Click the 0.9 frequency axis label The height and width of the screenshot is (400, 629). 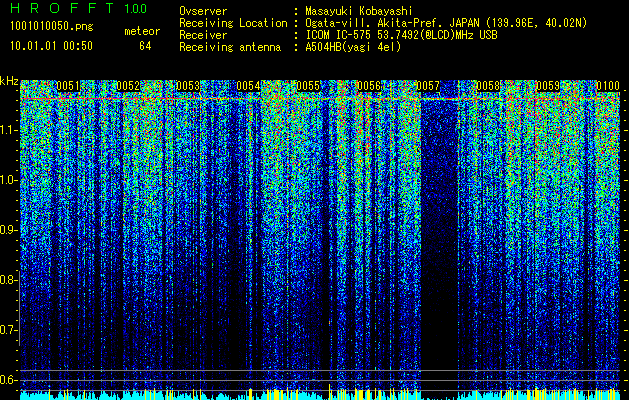(x=8, y=230)
